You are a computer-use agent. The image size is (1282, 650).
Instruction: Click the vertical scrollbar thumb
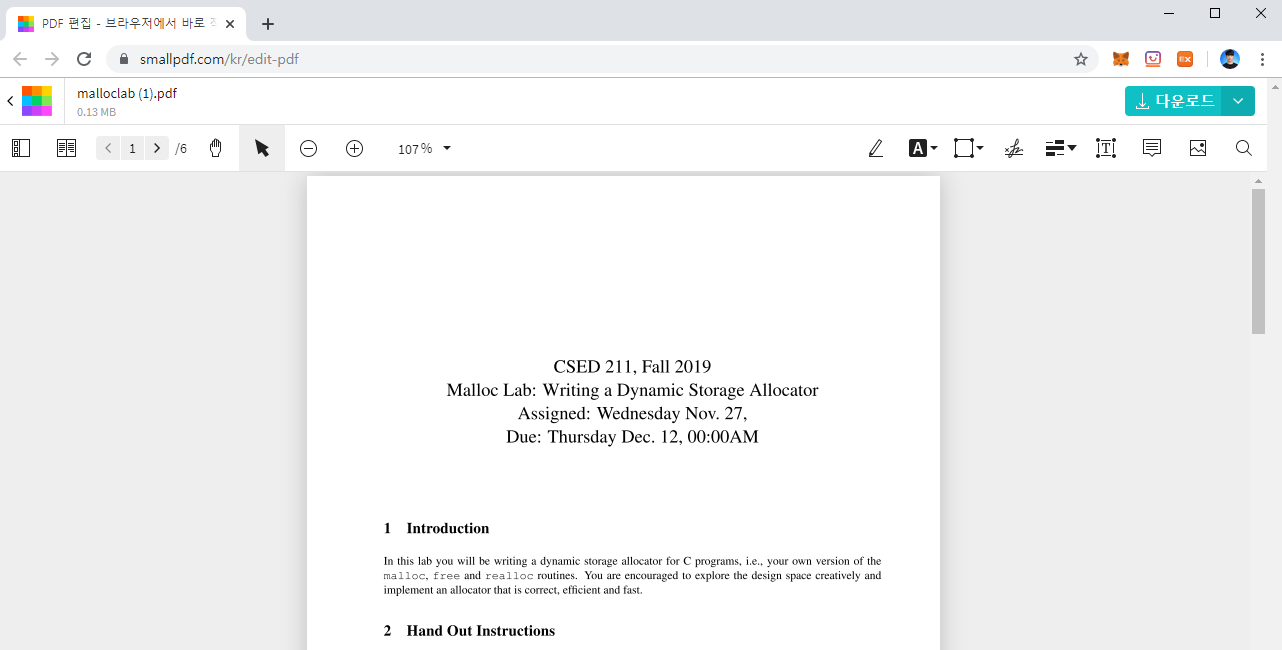[x=1258, y=260]
